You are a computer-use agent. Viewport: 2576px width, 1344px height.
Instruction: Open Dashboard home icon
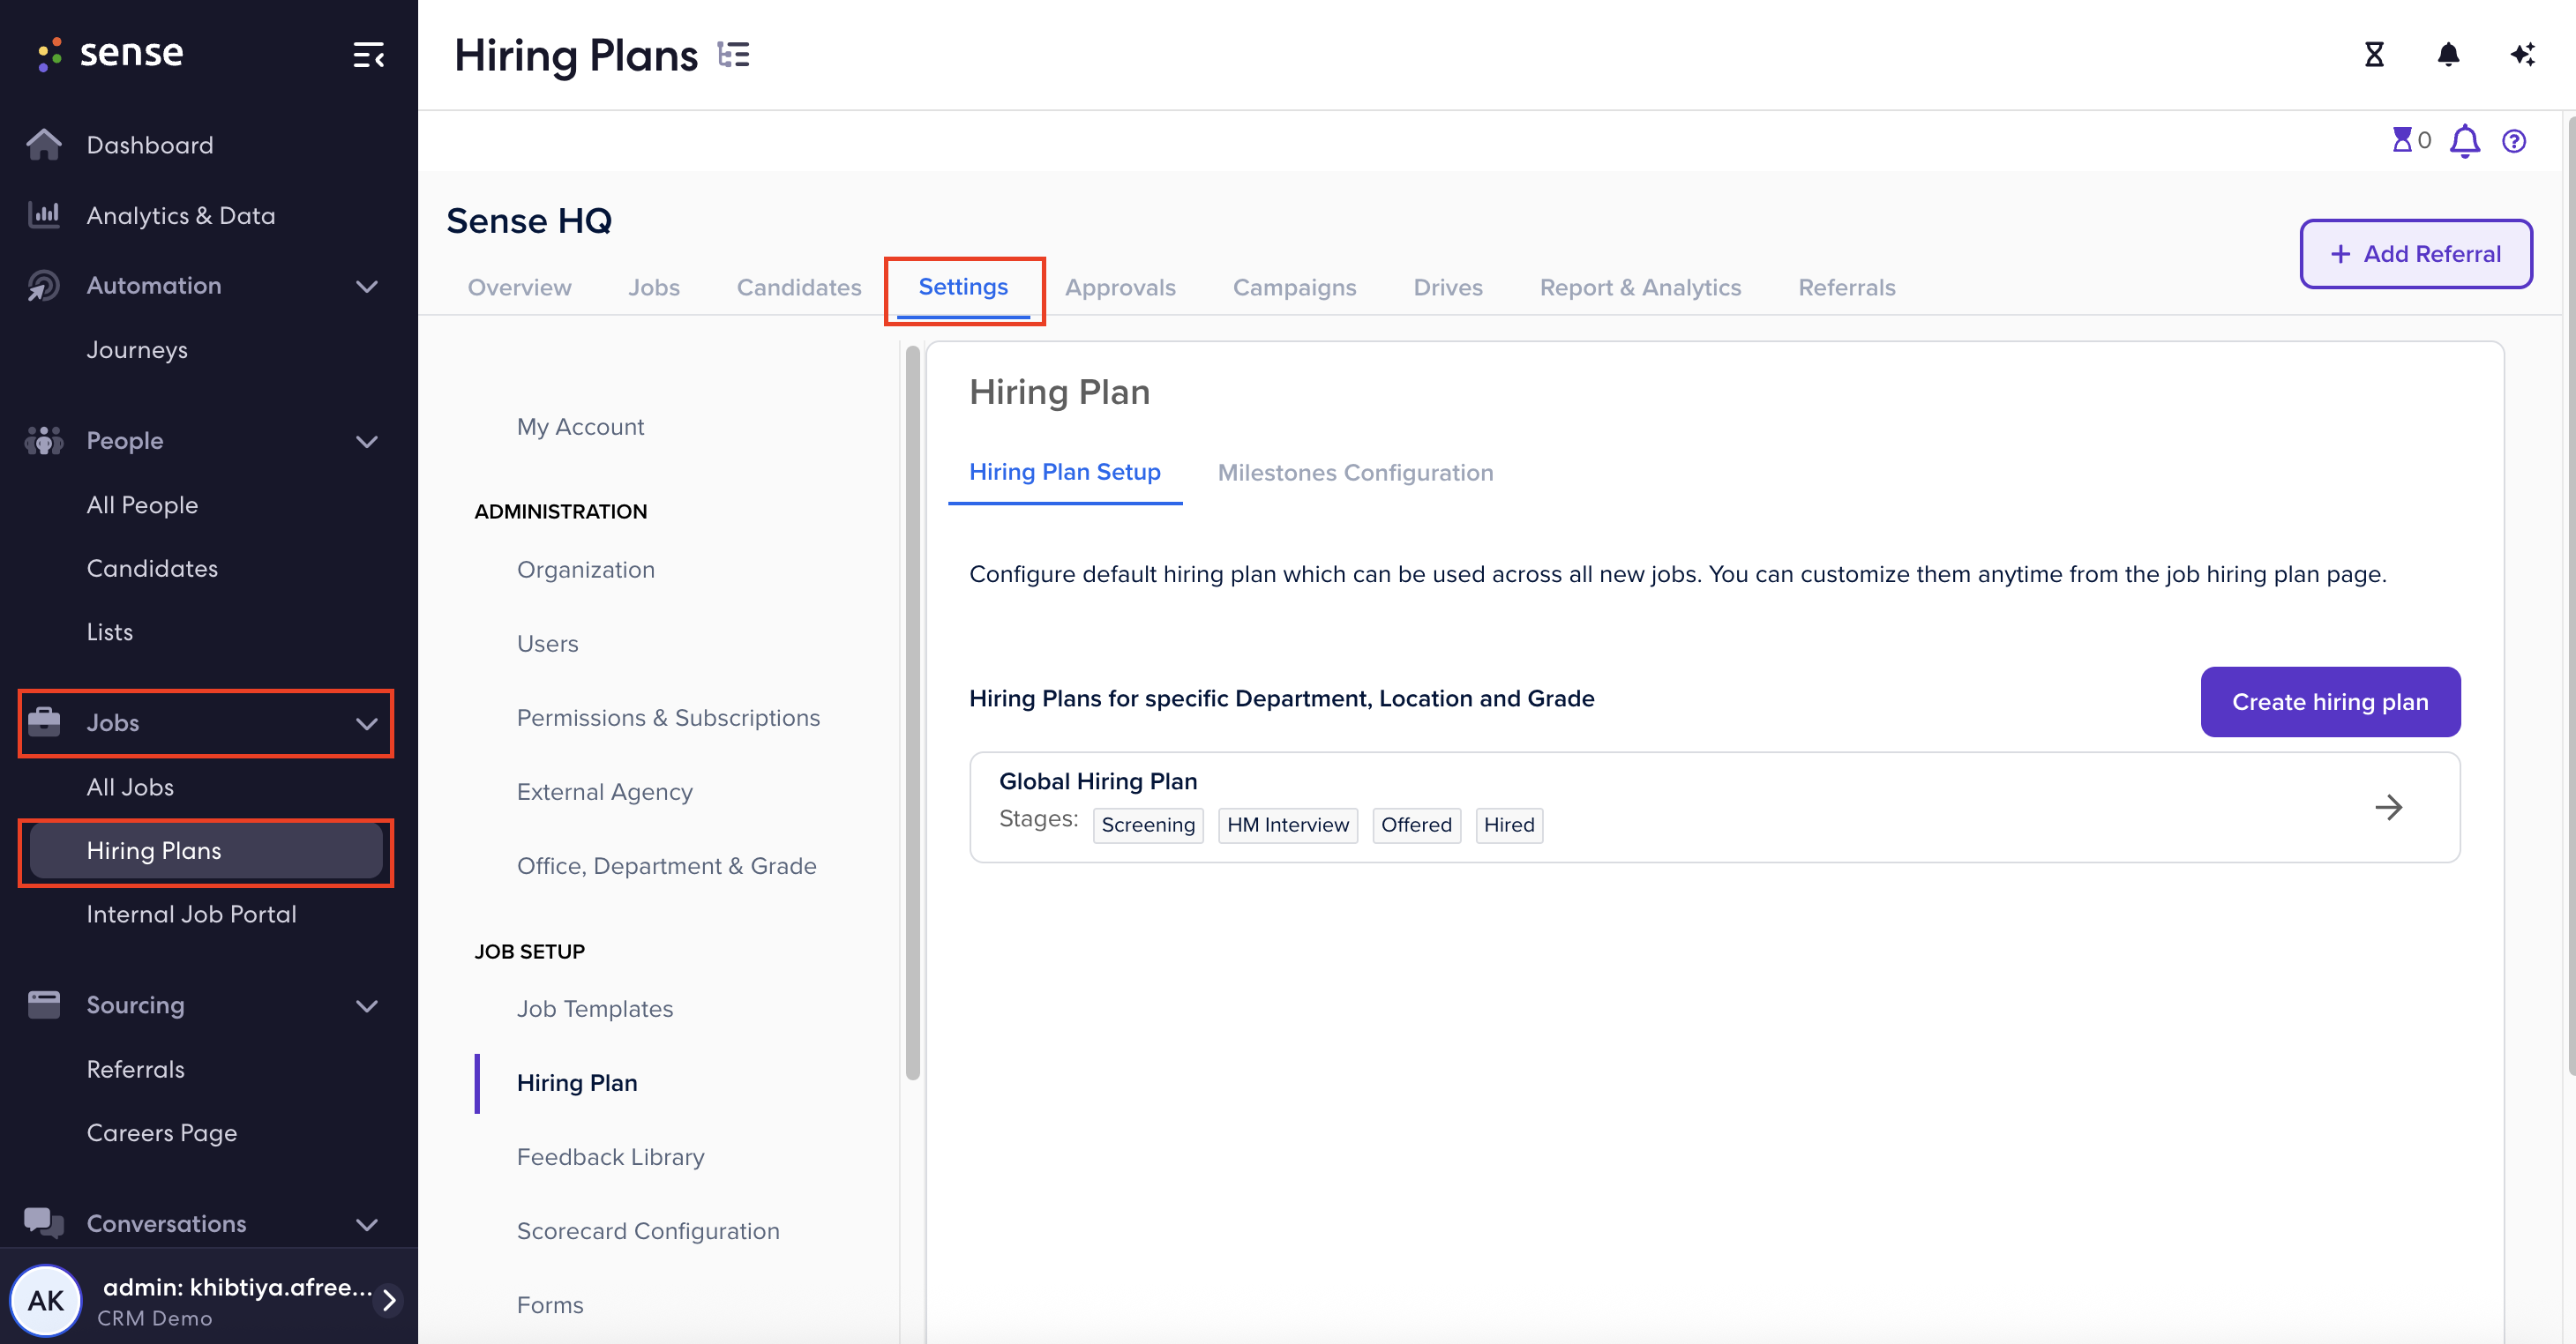click(x=44, y=145)
